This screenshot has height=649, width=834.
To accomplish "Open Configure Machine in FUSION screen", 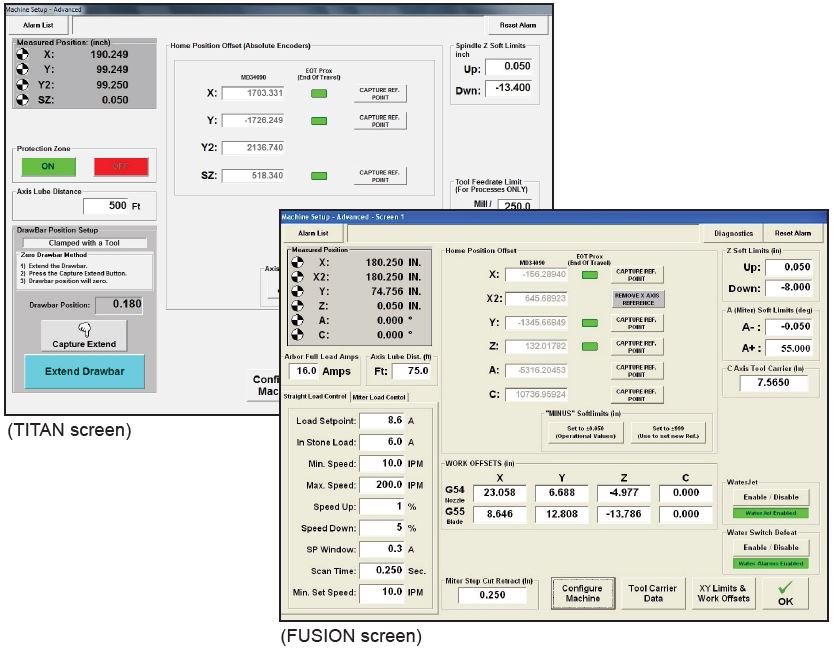I will 582,593.
